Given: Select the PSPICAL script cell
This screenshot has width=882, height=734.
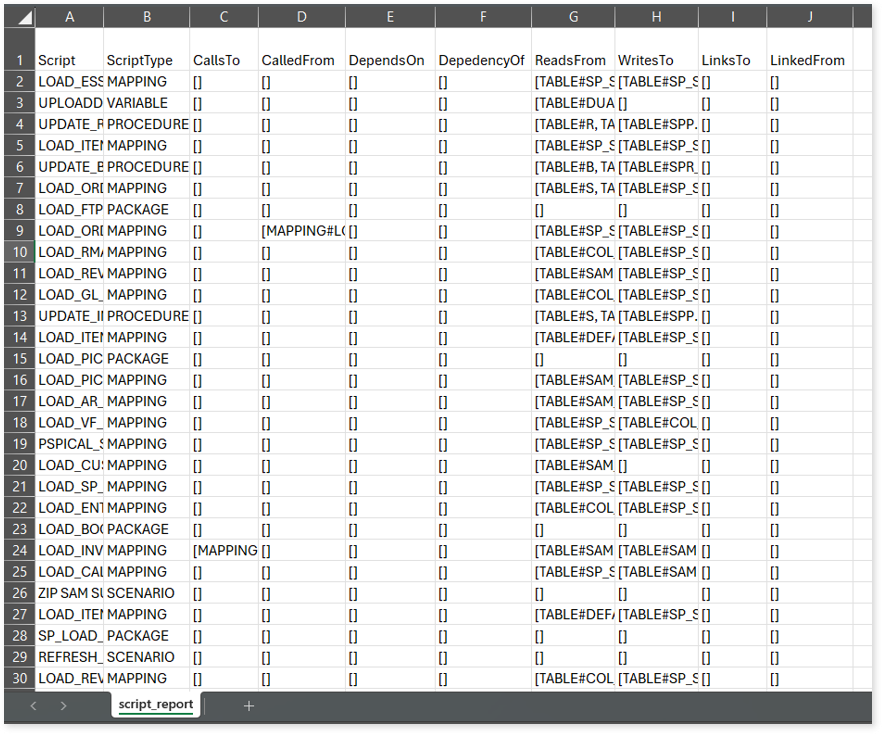Looking at the screenshot, I should 69,444.
